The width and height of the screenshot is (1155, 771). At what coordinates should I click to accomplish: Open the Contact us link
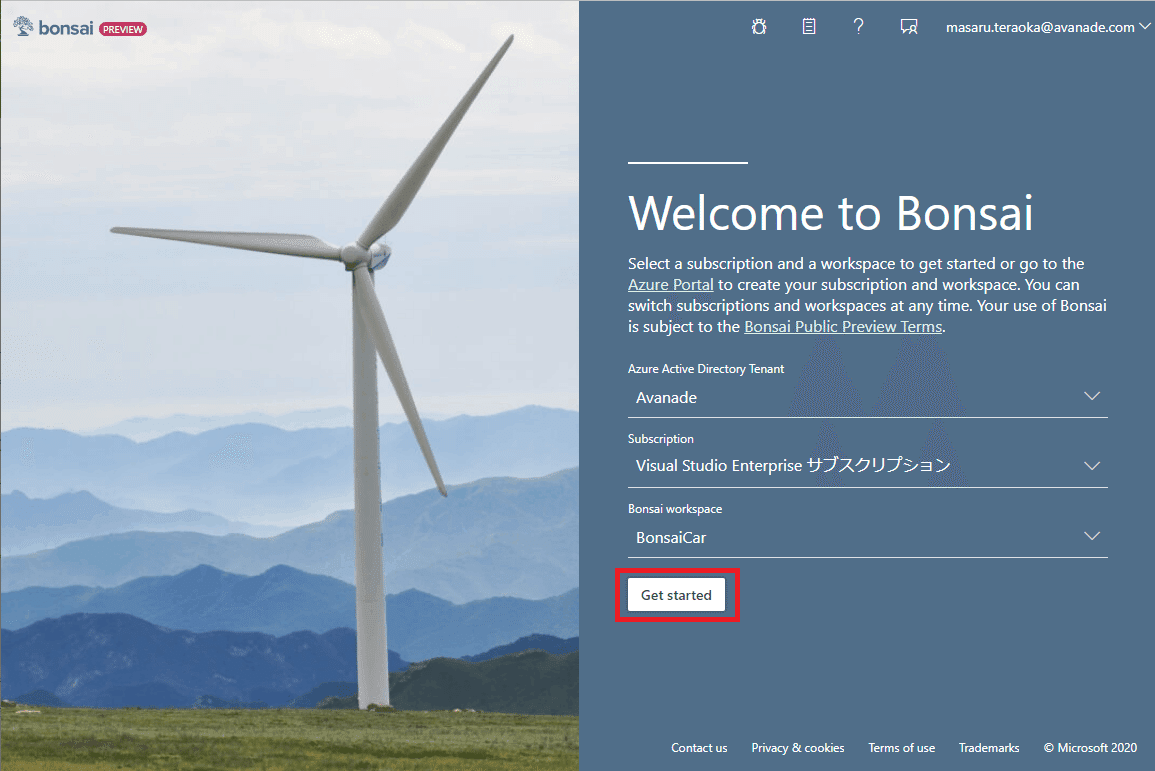(x=699, y=748)
